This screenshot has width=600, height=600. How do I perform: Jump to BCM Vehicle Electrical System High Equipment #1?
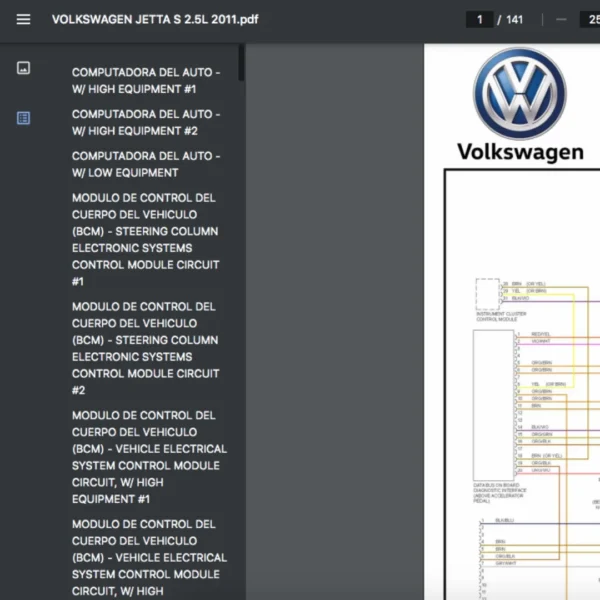tap(147, 457)
